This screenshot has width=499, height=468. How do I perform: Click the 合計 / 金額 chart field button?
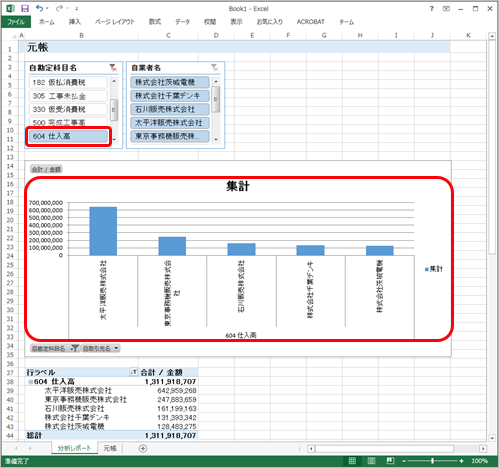click(46, 169)
